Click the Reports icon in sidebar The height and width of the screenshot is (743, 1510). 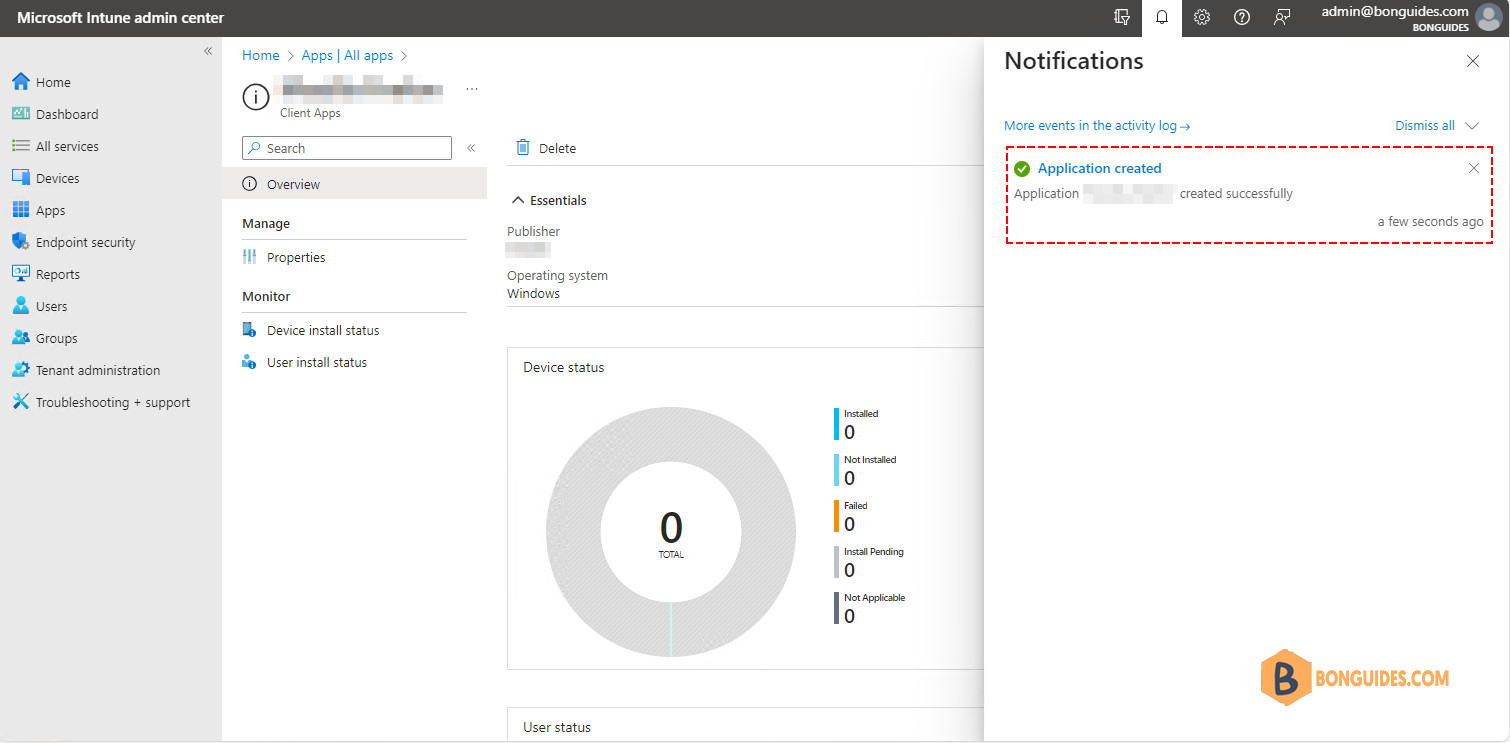pos(21,274)
